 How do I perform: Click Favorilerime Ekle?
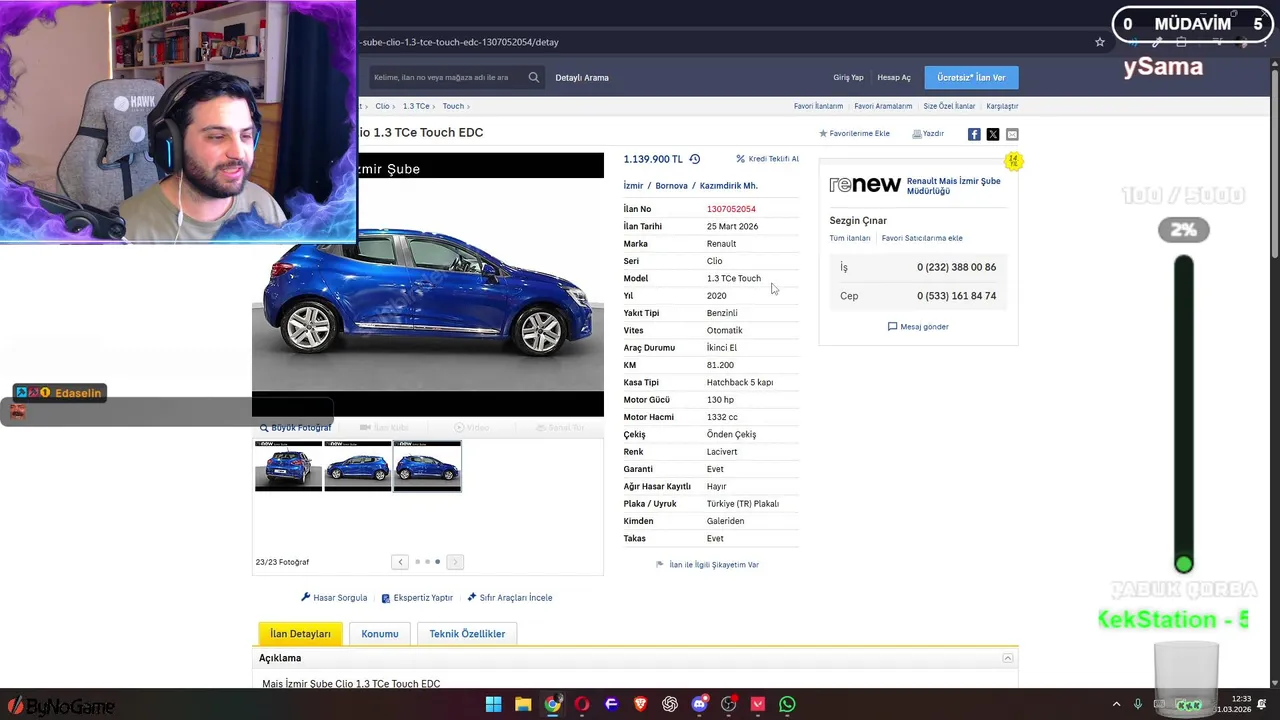point(854,133)
